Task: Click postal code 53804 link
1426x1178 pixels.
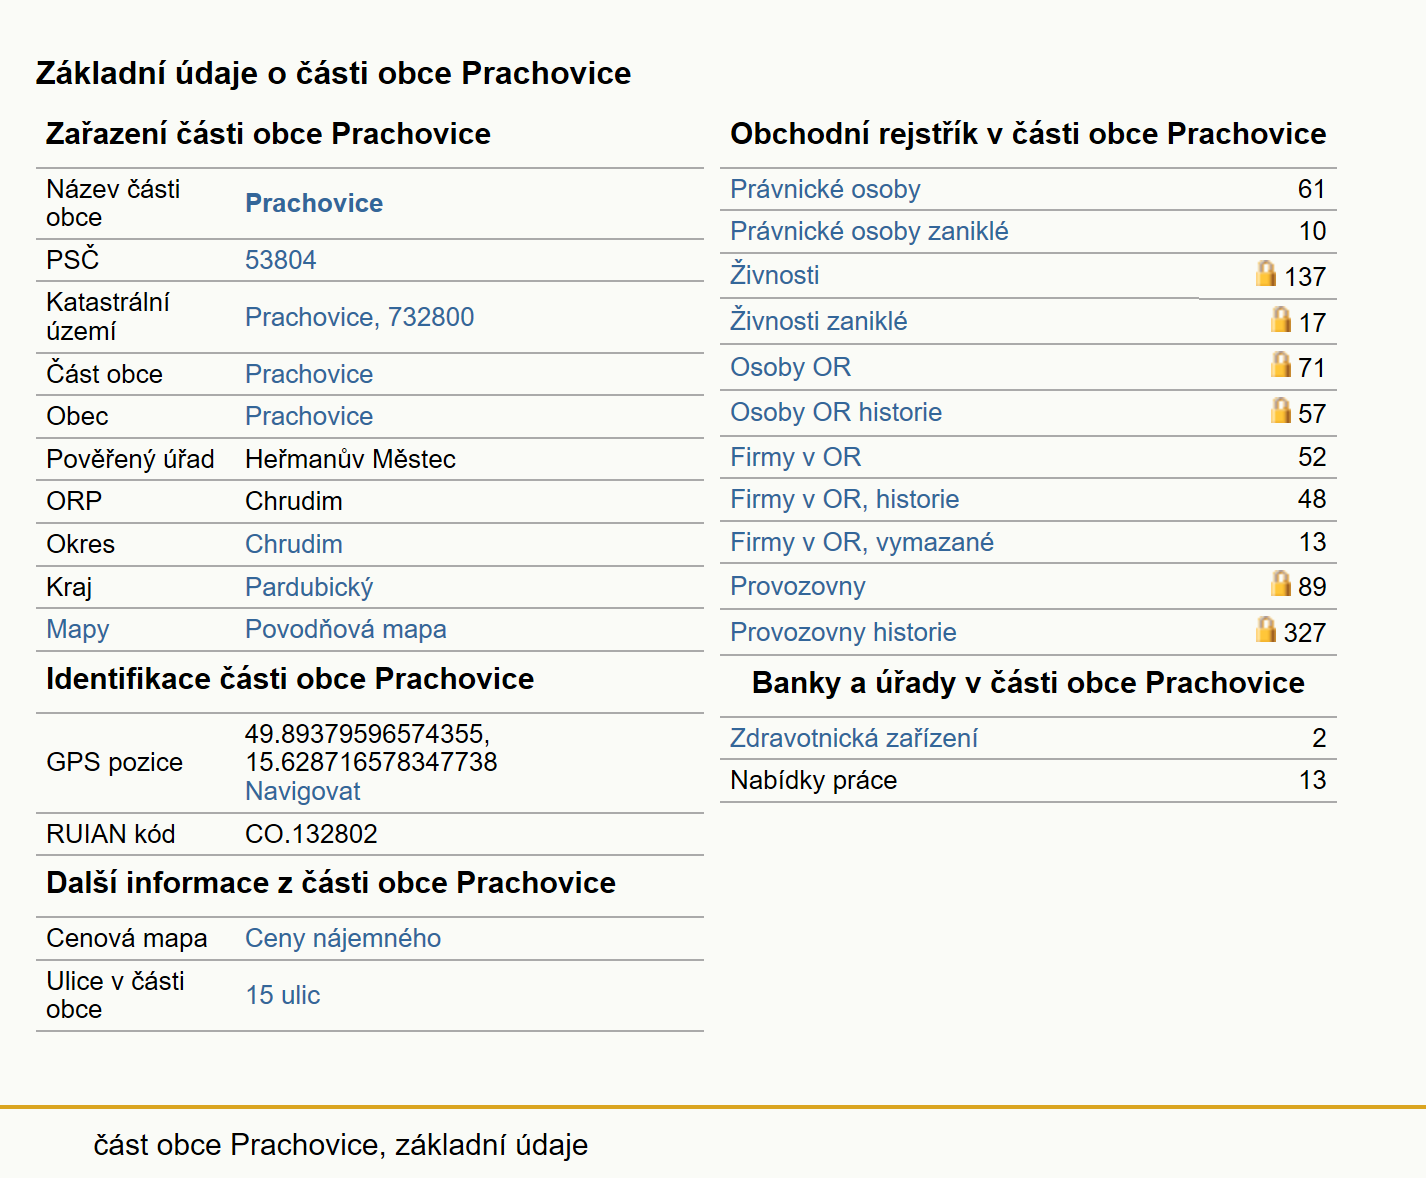Action: (281, 260)
